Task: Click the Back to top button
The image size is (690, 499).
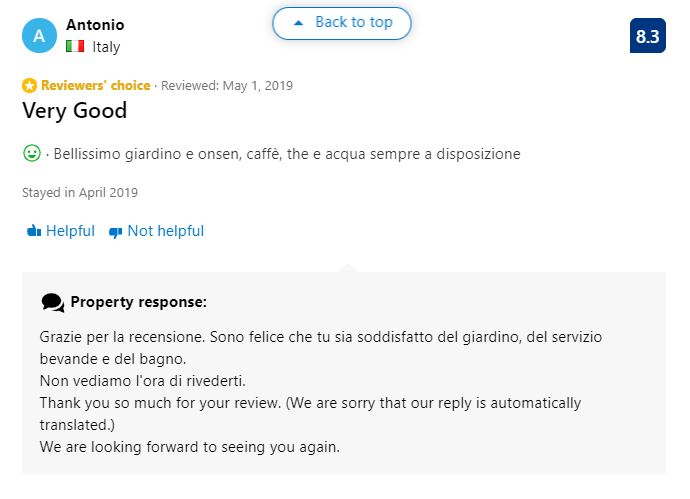Action: (x=342, y=23)
